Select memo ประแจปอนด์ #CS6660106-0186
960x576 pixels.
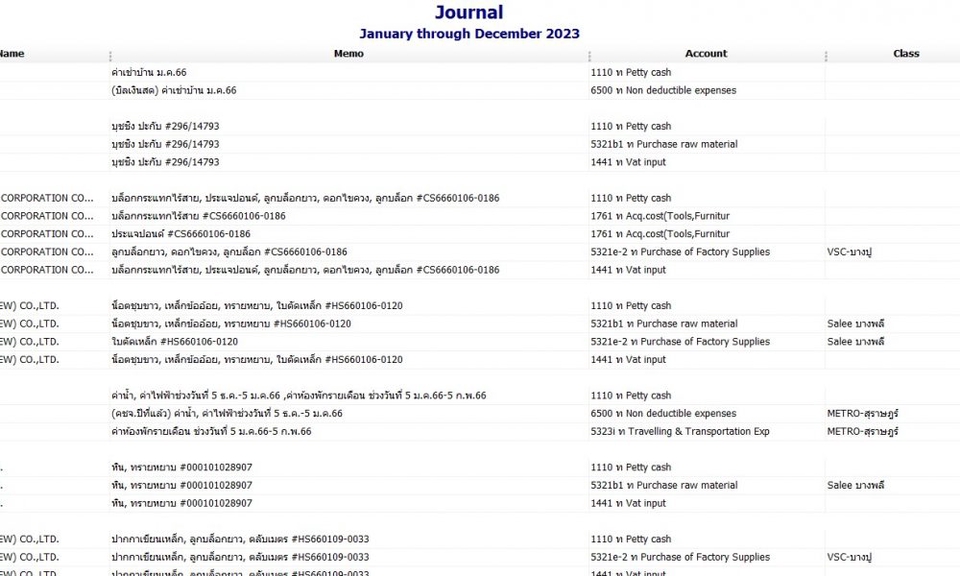click(x=181, y=234)
